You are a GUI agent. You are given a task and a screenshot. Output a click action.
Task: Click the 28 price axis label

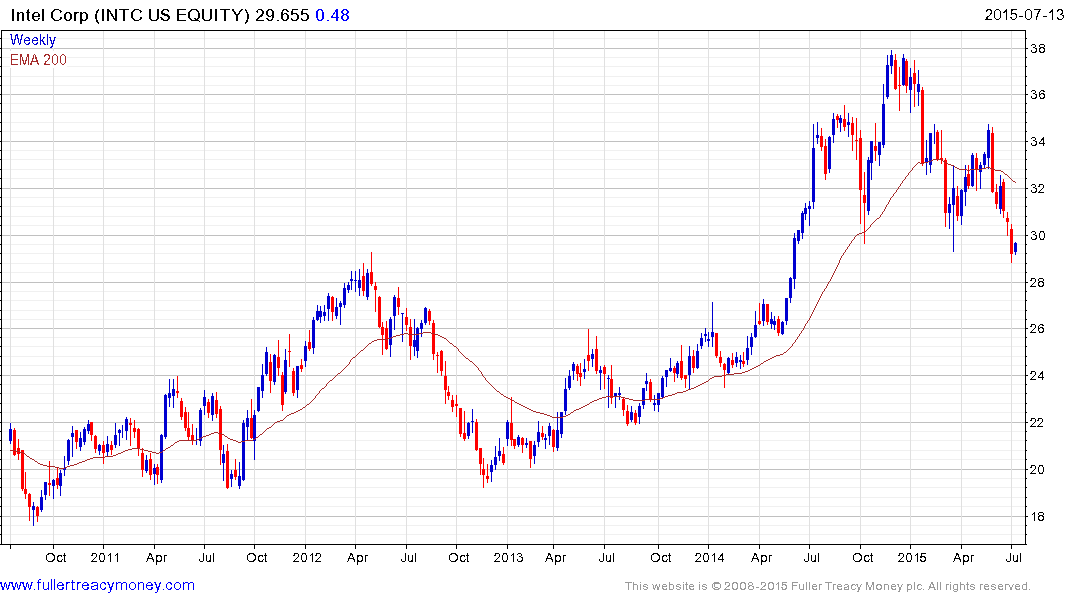[x=1037, y=283]
